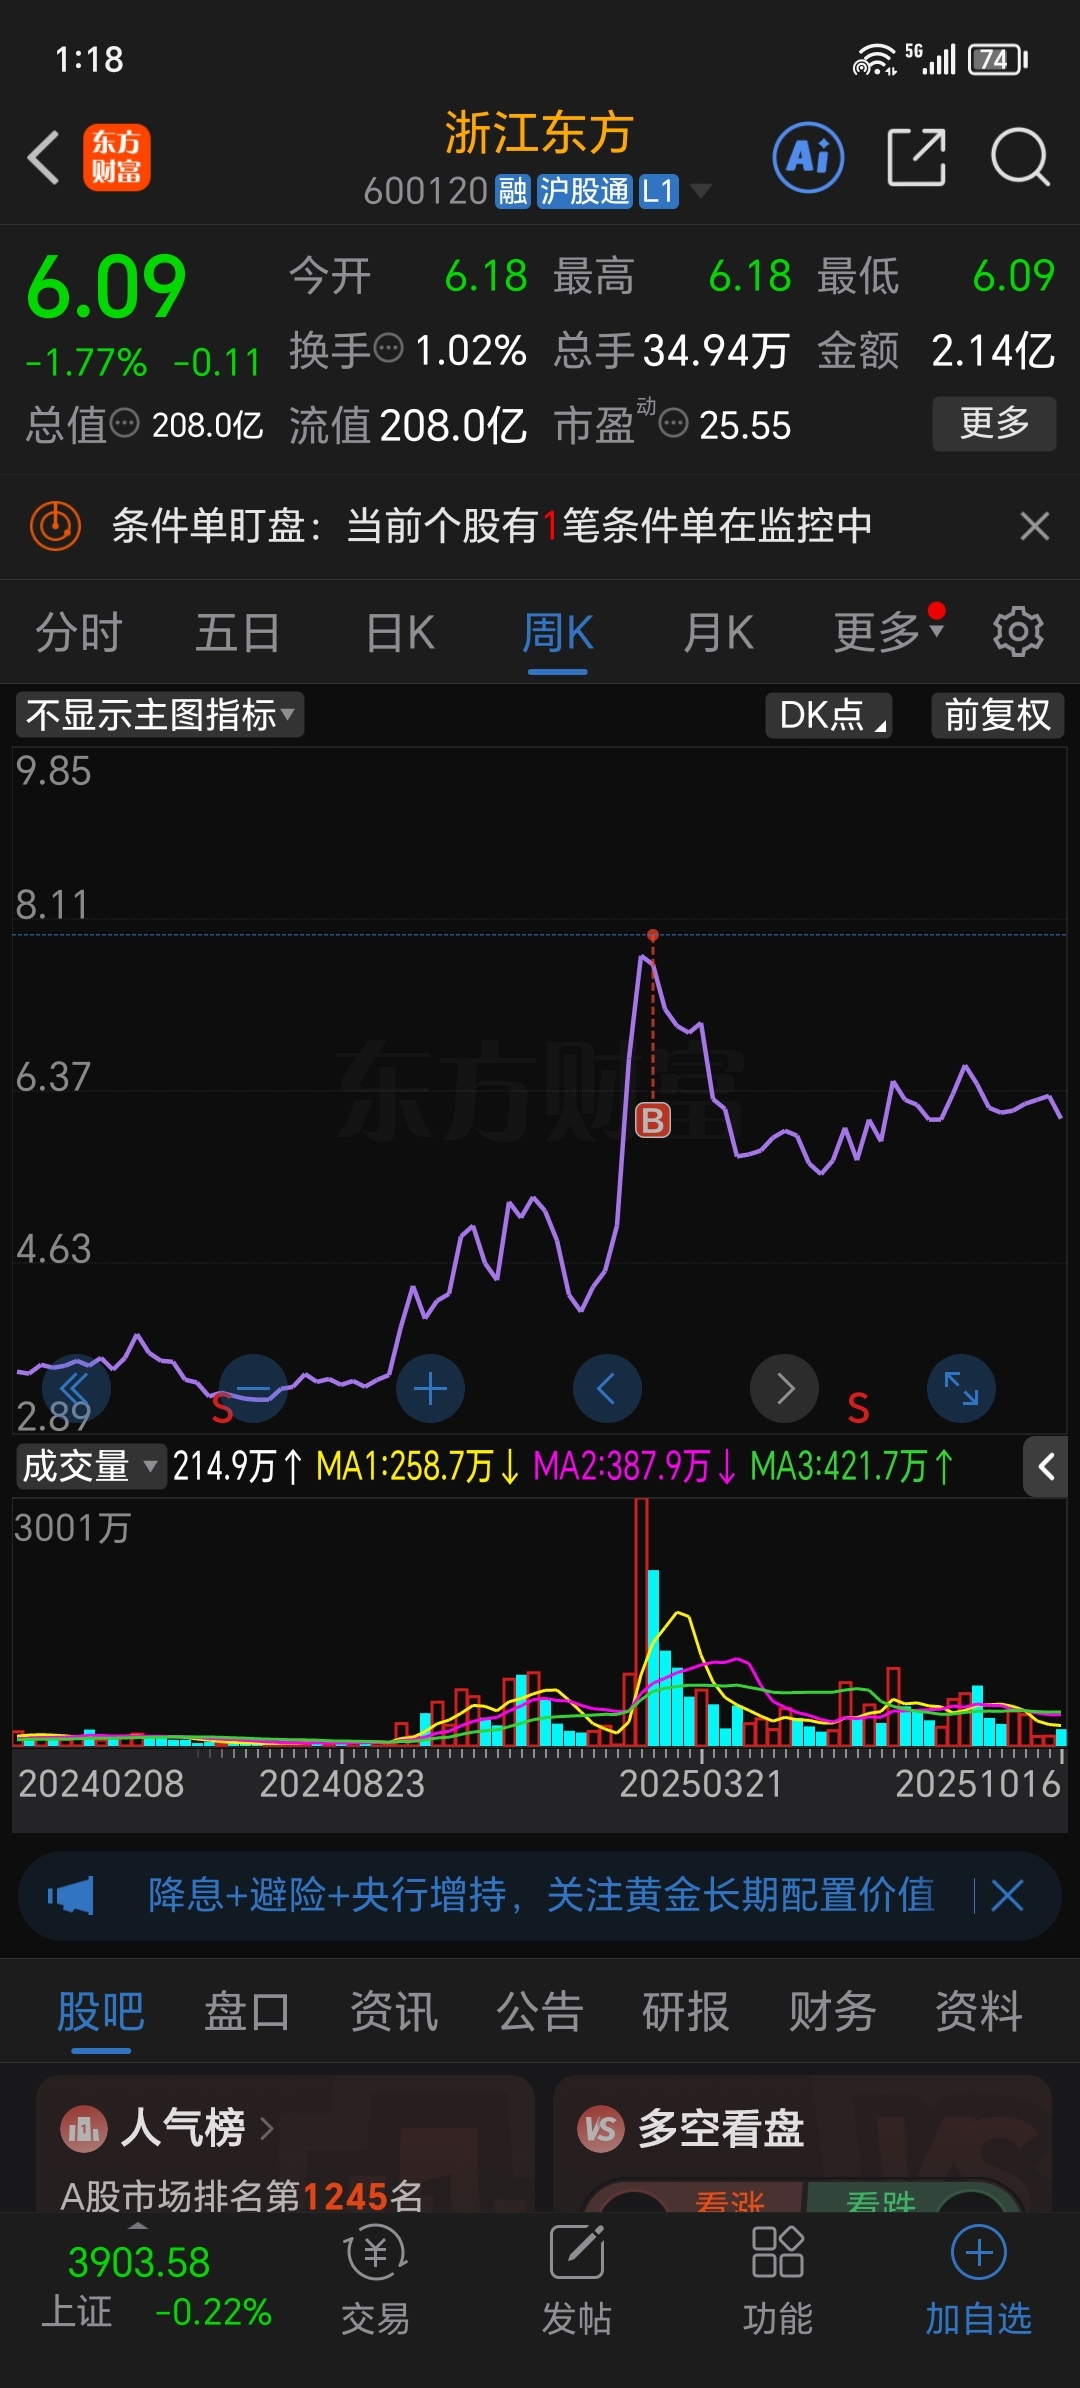Tap the 融 margin trading badge
The width and height of the screenshot is (1080, 2388).
pos(513,190)
